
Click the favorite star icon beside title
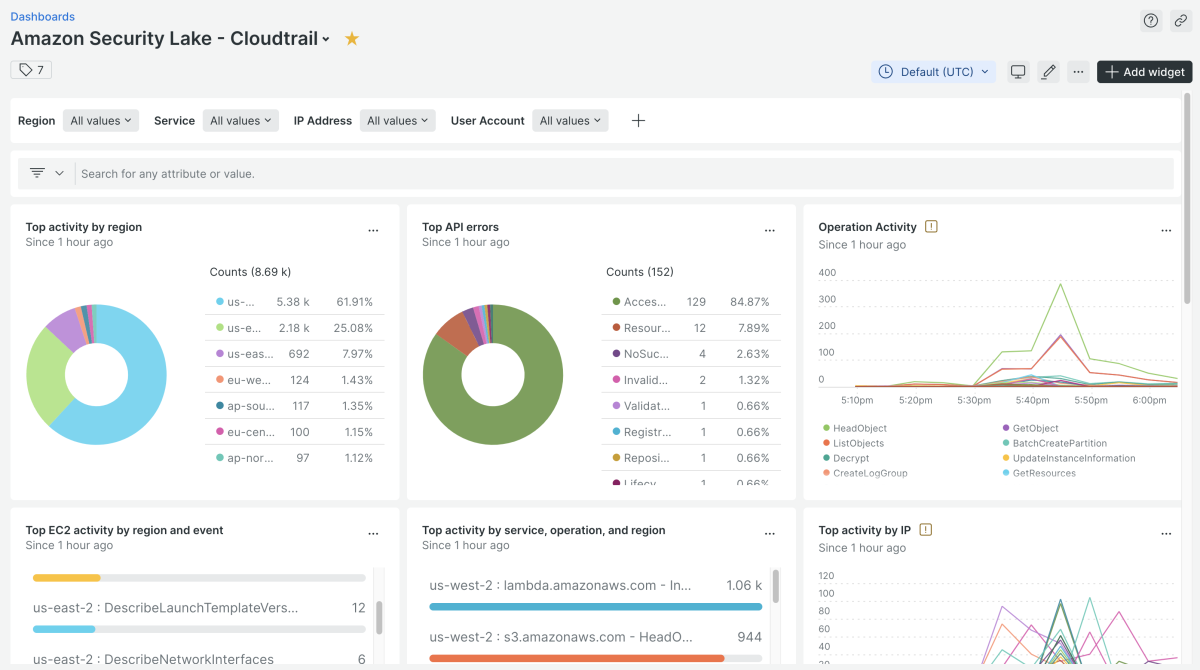(x=352, y=39)
